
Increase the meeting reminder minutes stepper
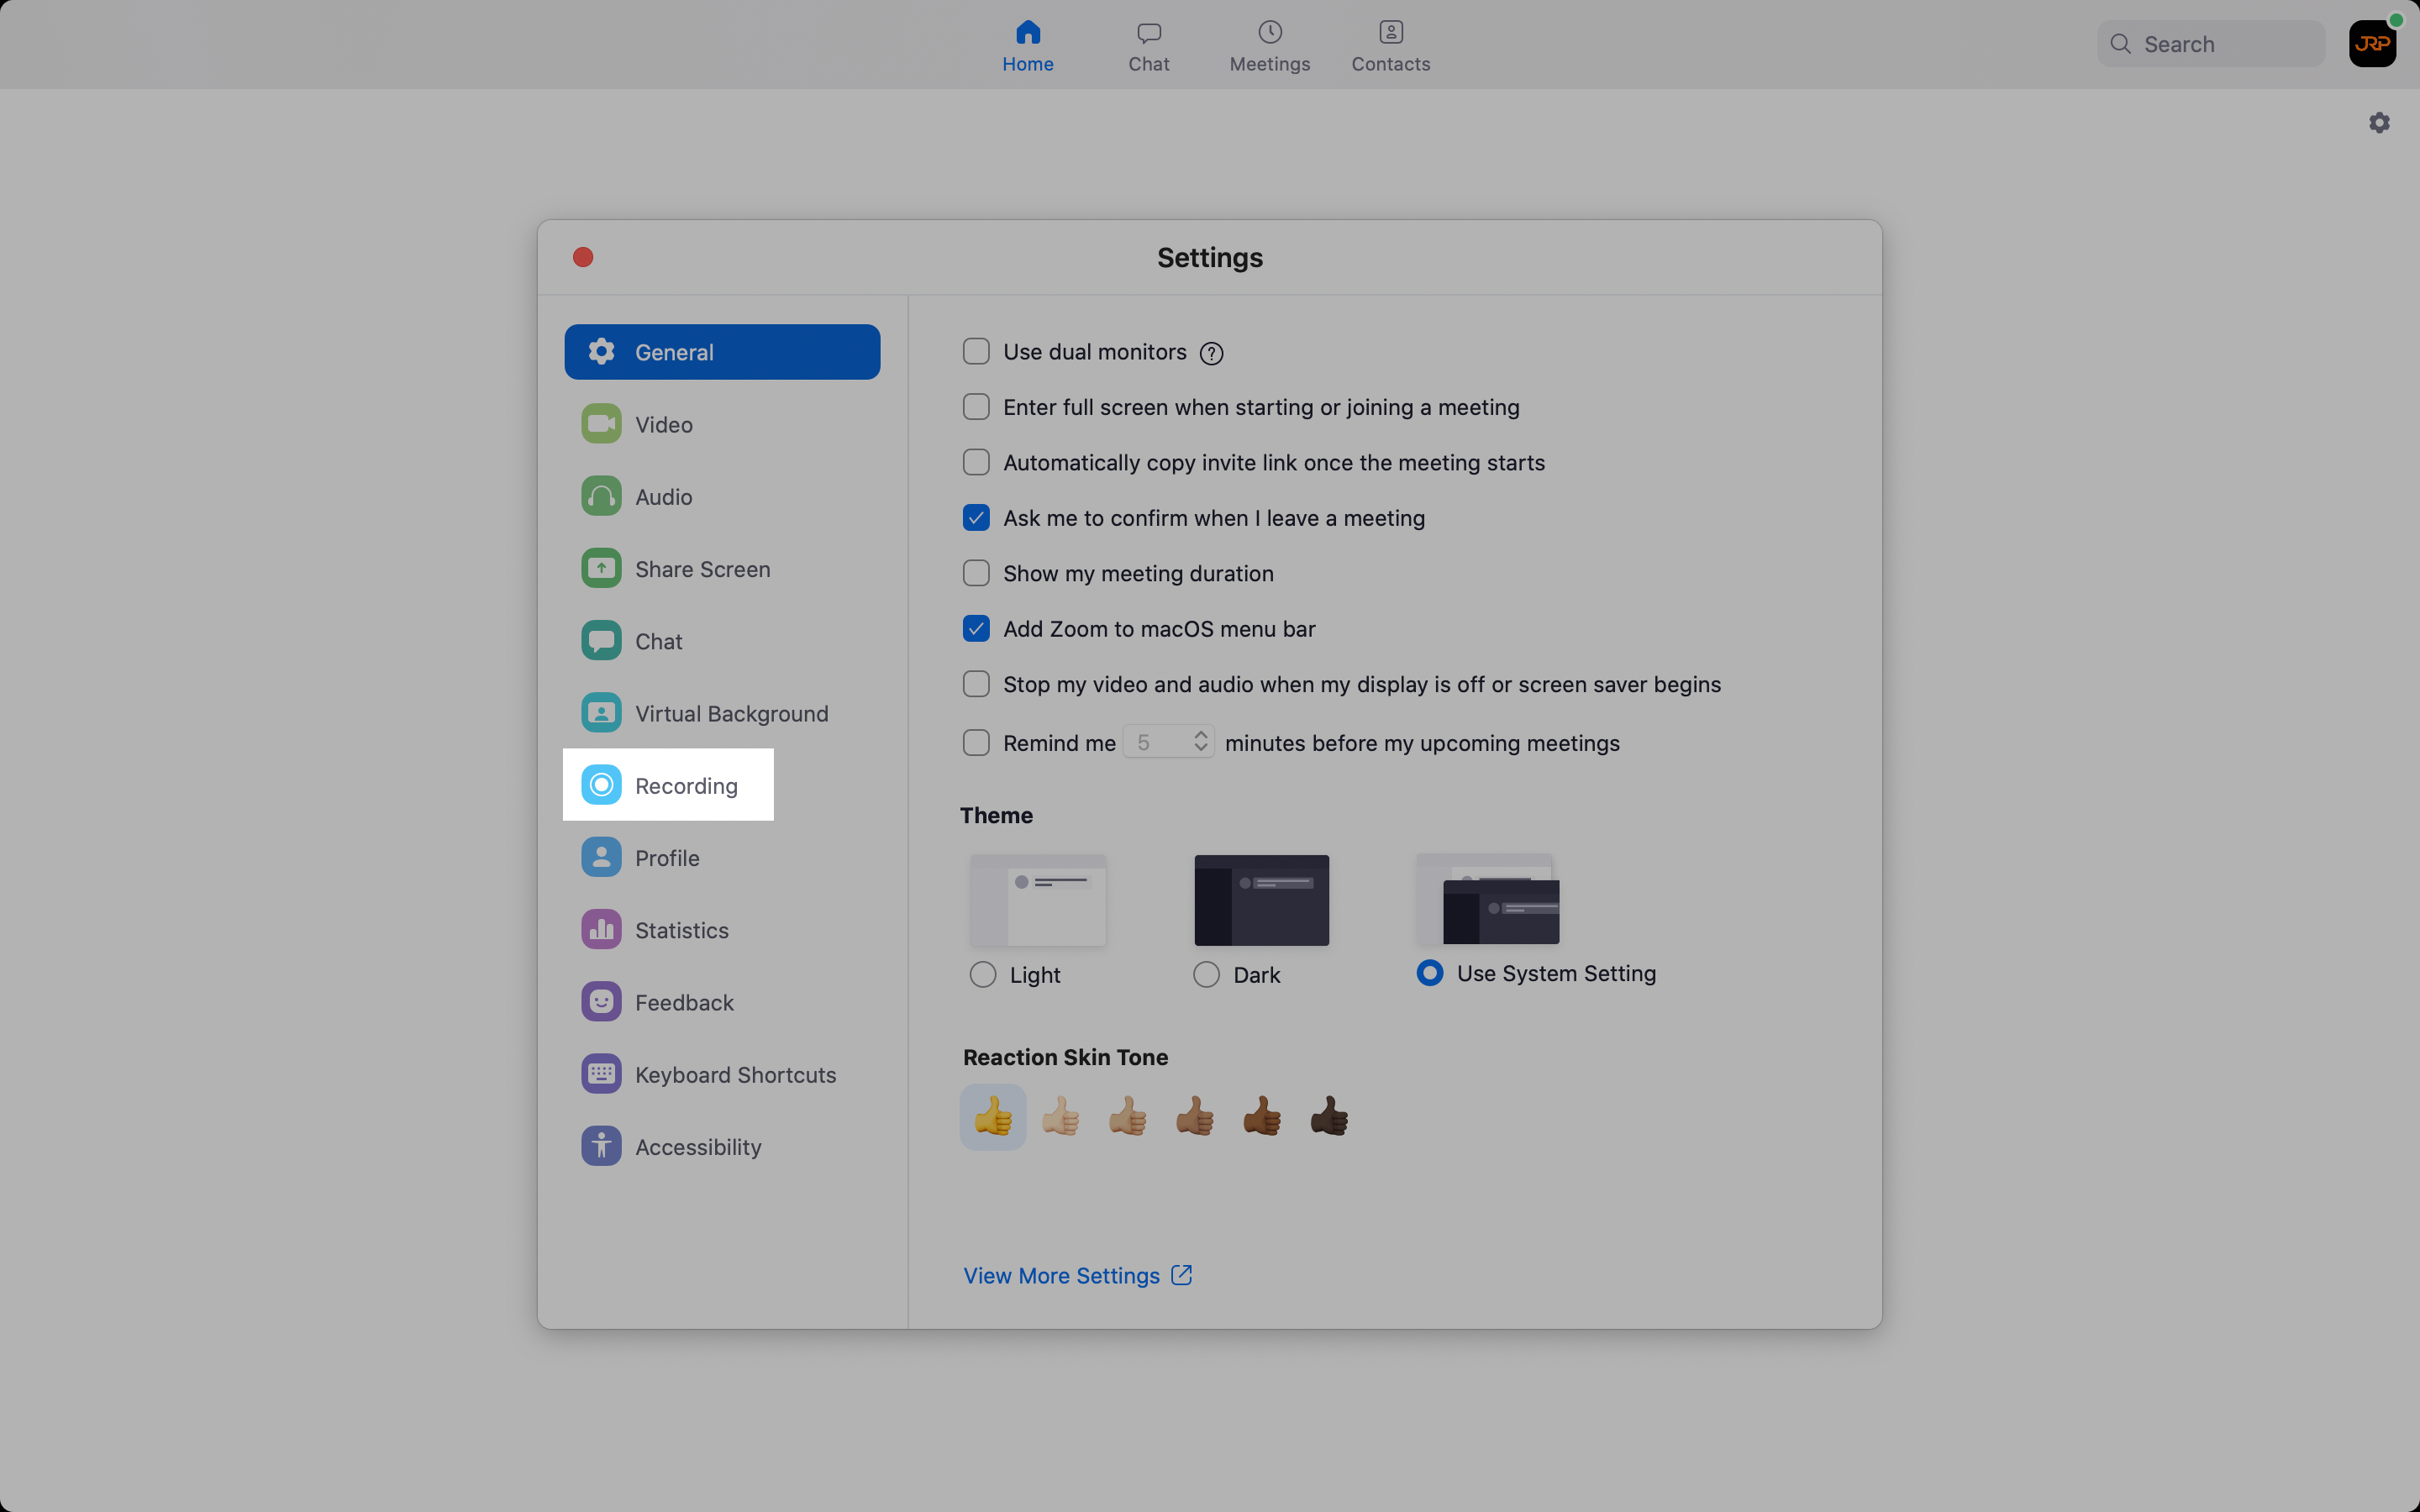1199,734
